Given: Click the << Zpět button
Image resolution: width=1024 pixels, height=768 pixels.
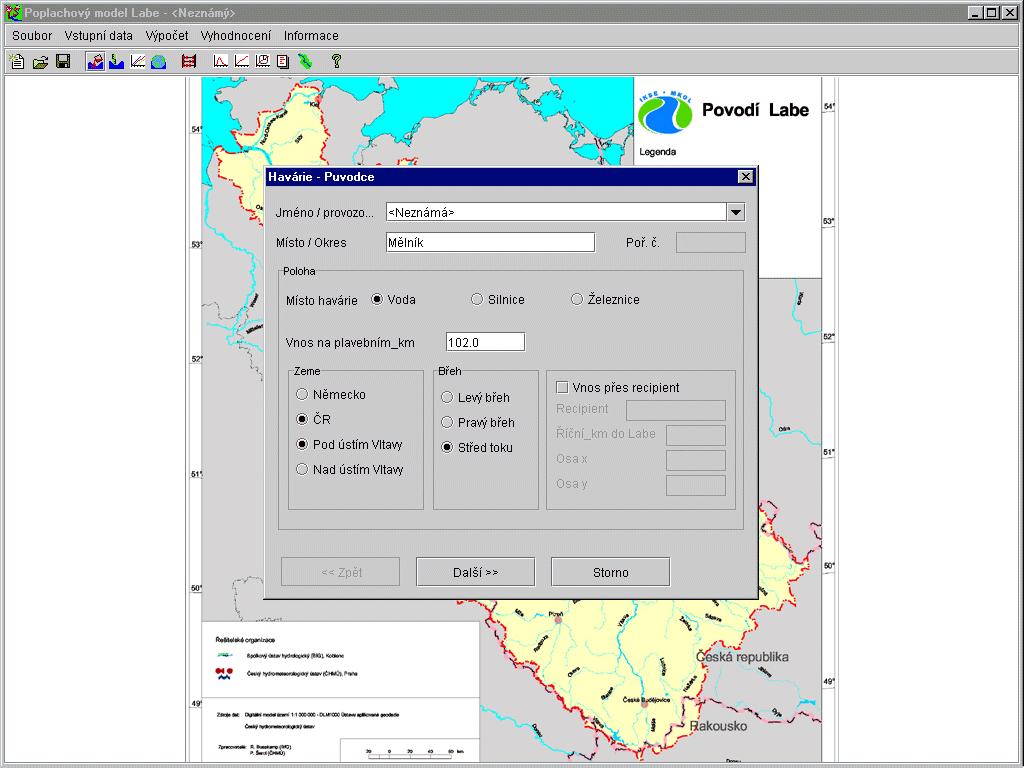Looking at the screenshot, I should (340, 572).
